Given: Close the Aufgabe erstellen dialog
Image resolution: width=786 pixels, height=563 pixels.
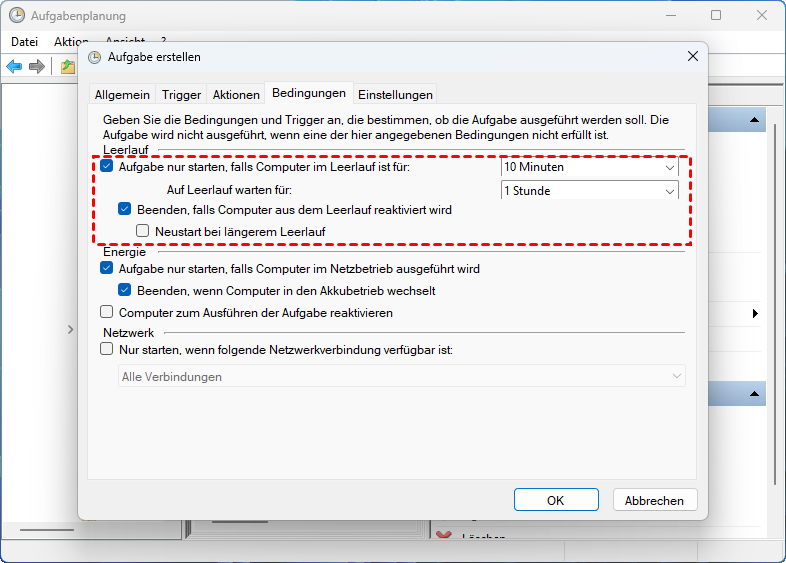Looking at the screenshot, I should (x=691, y=57).
